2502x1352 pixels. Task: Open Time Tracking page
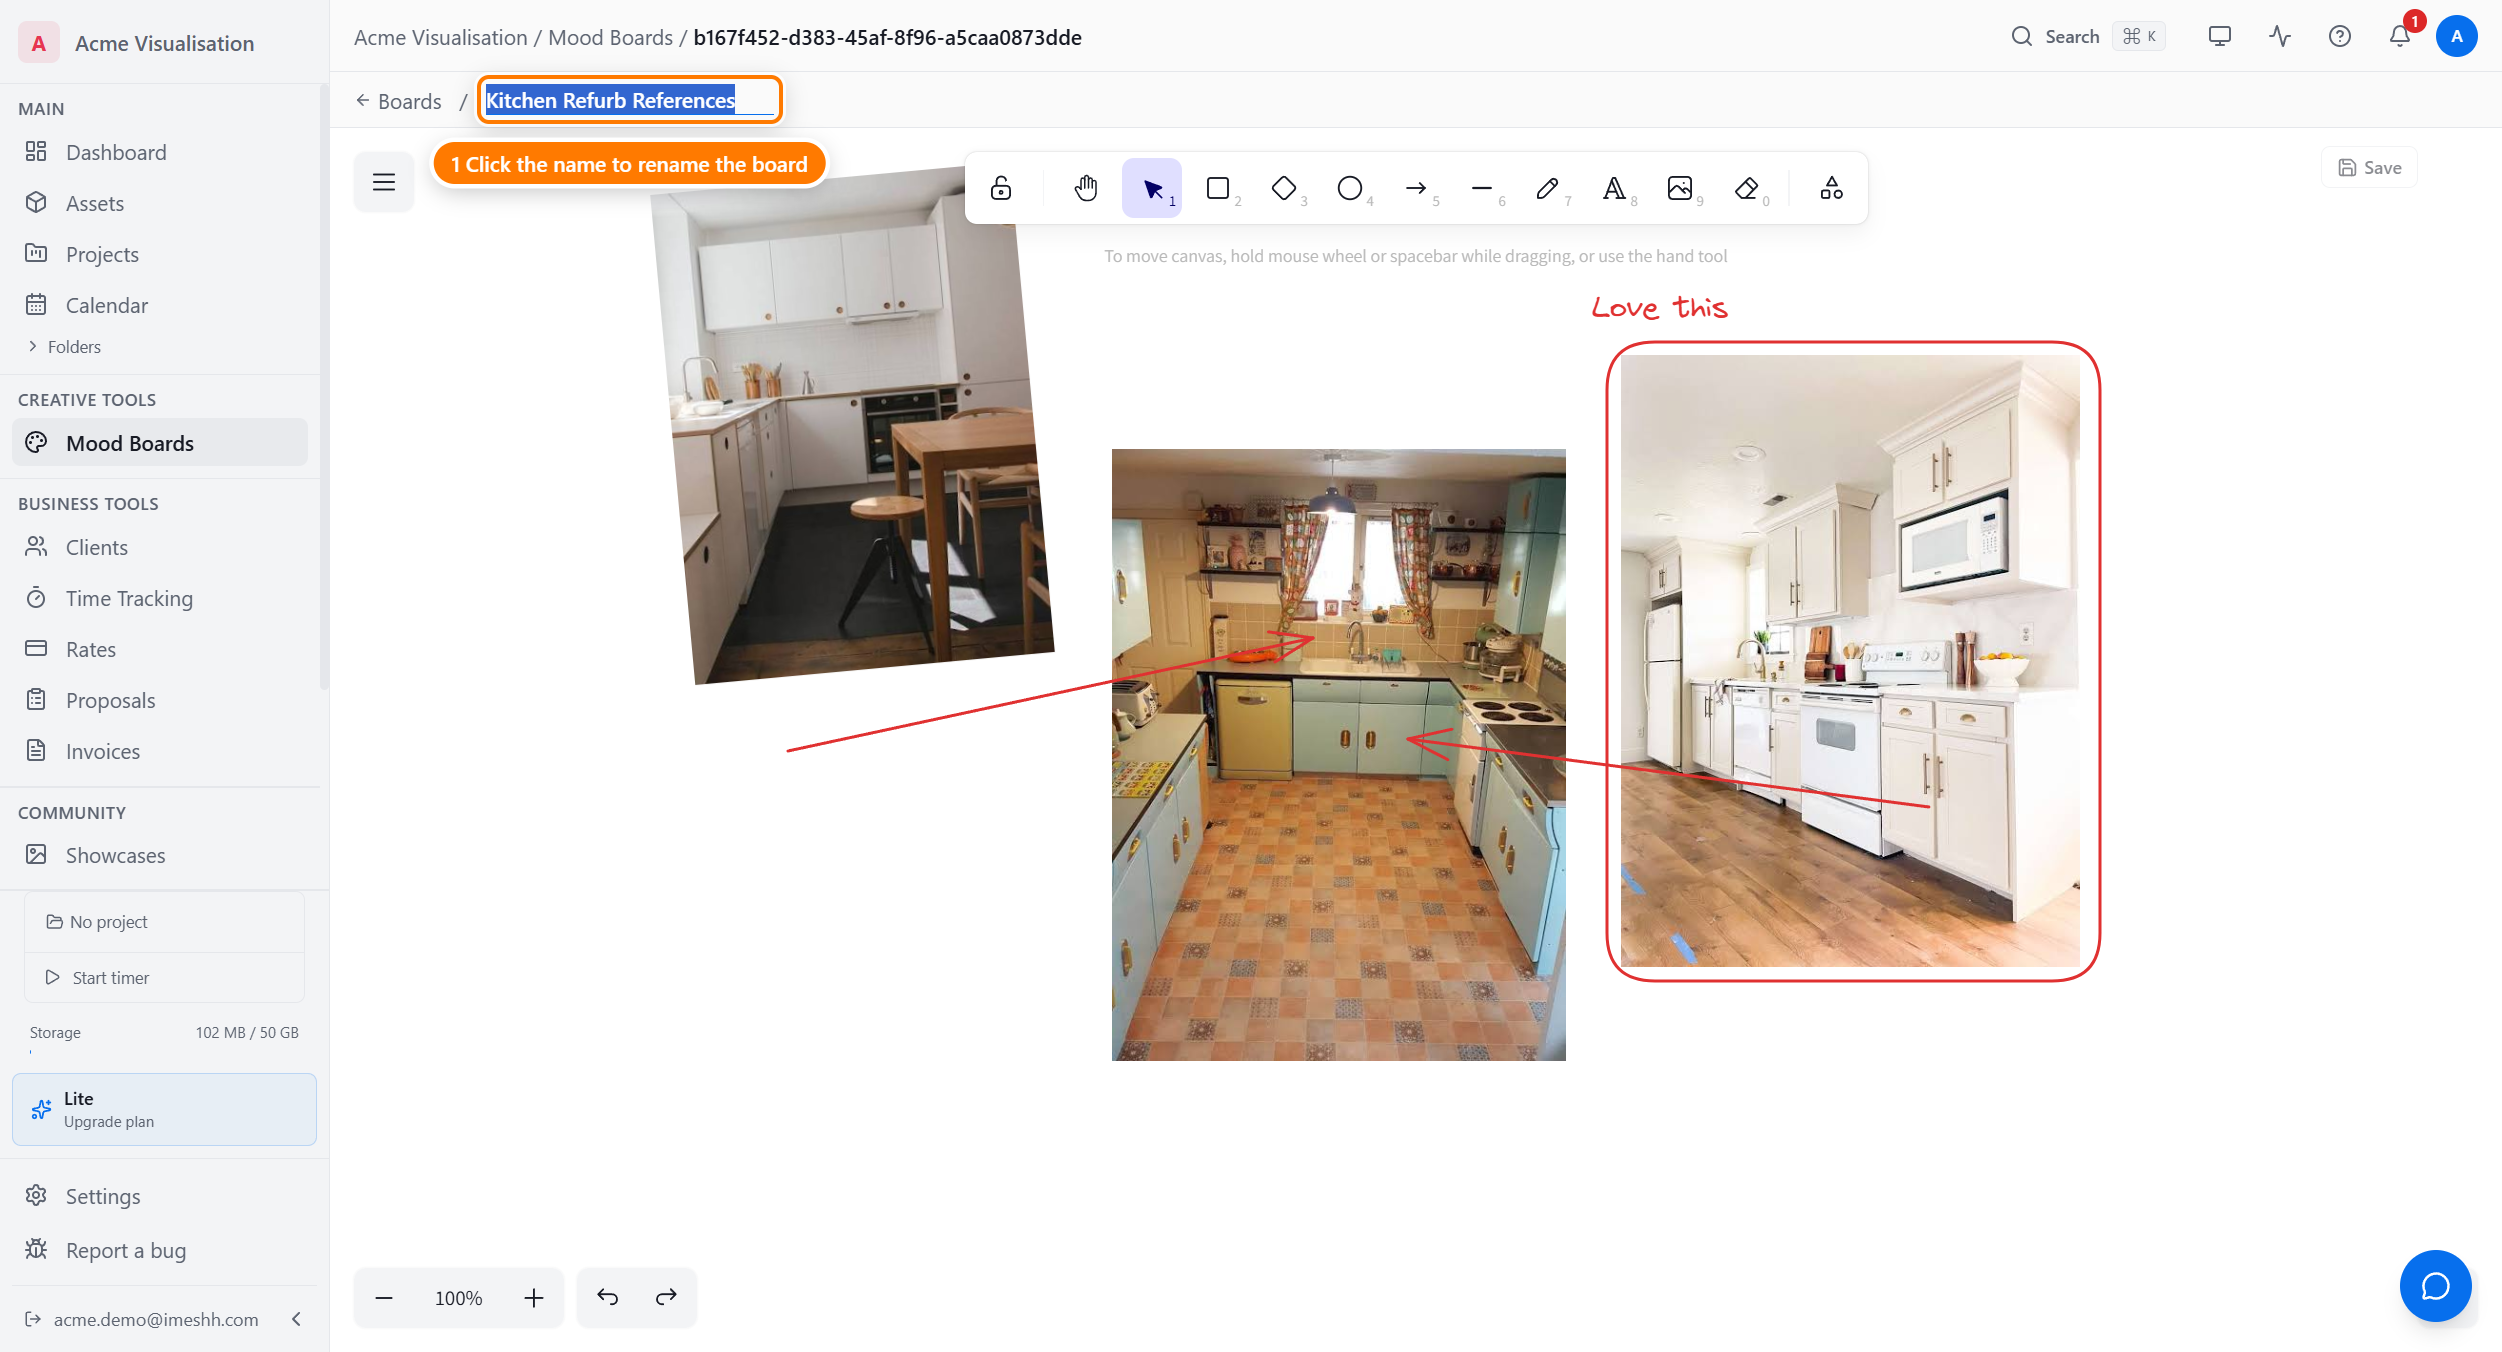pos(160,598)
